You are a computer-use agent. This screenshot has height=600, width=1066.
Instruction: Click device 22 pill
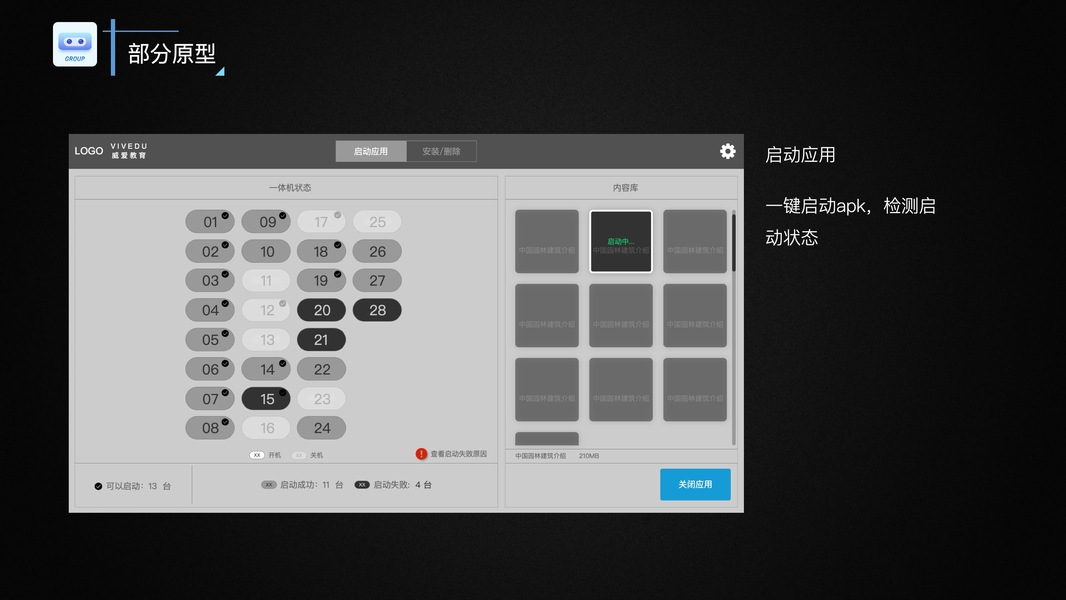(x=322, y=369)
